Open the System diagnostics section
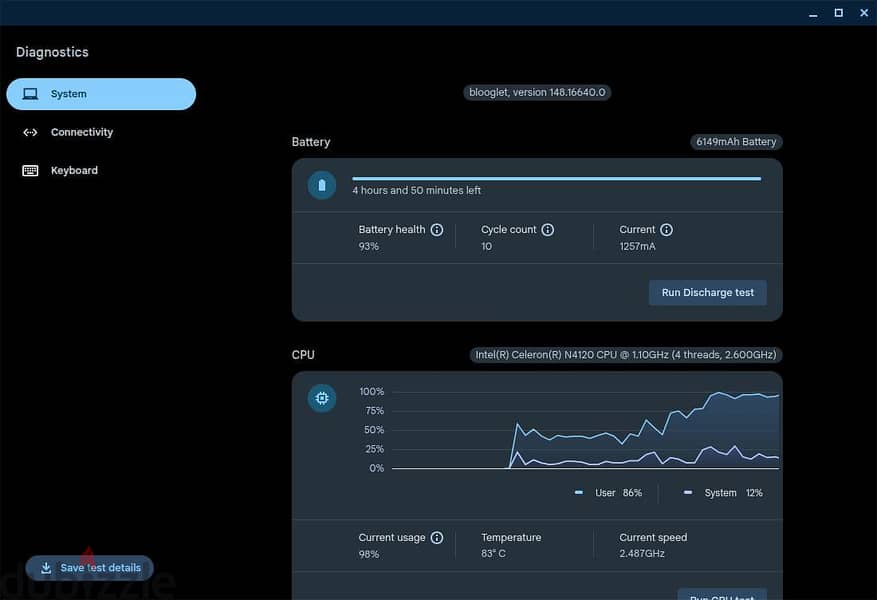The image size is (877, 600). [101, 94]
